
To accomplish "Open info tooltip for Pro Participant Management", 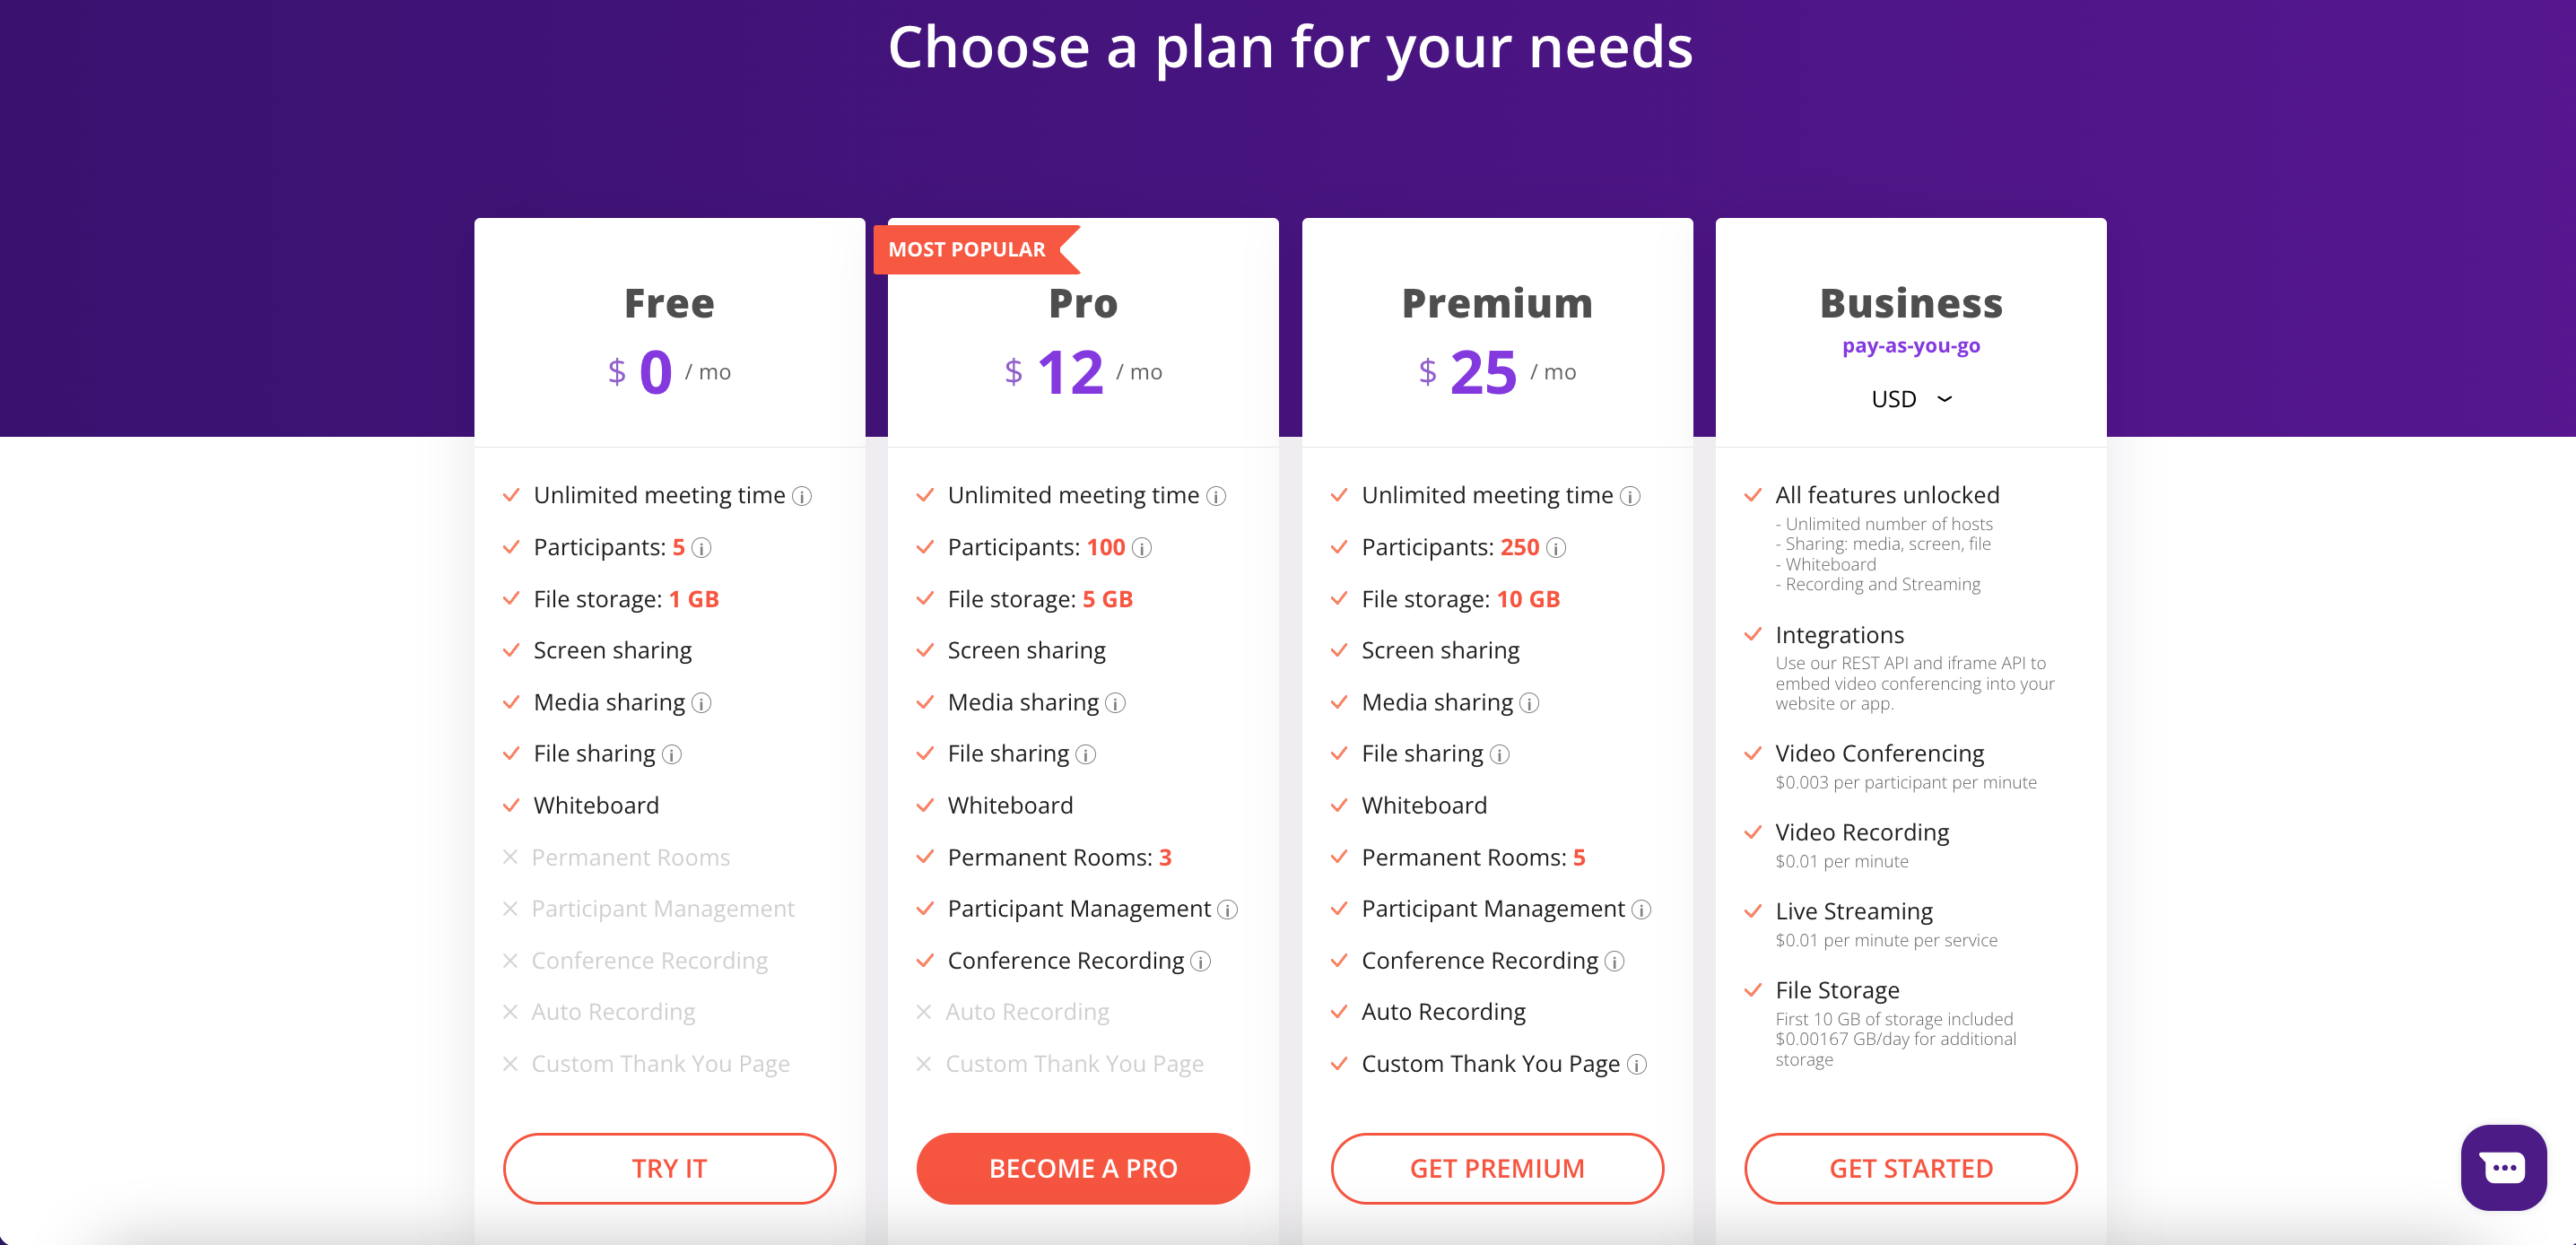I will click(1227, 910).
